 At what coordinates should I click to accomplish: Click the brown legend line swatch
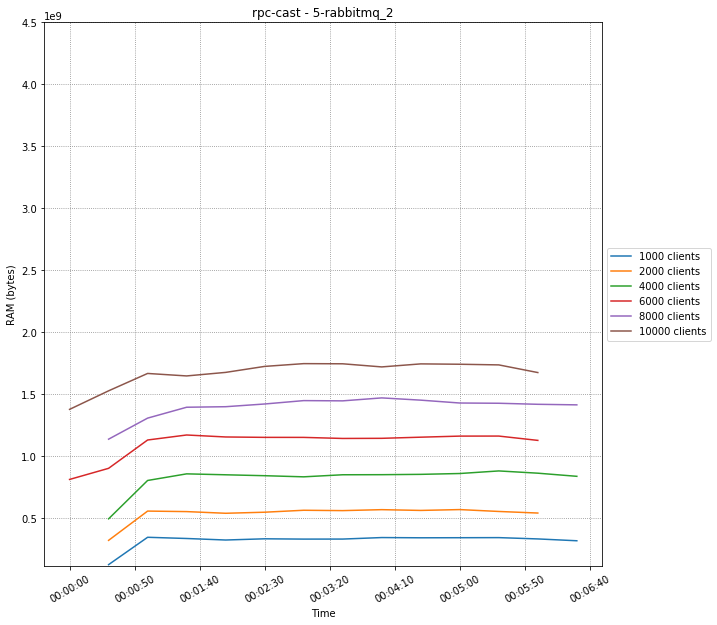[622, 332]
